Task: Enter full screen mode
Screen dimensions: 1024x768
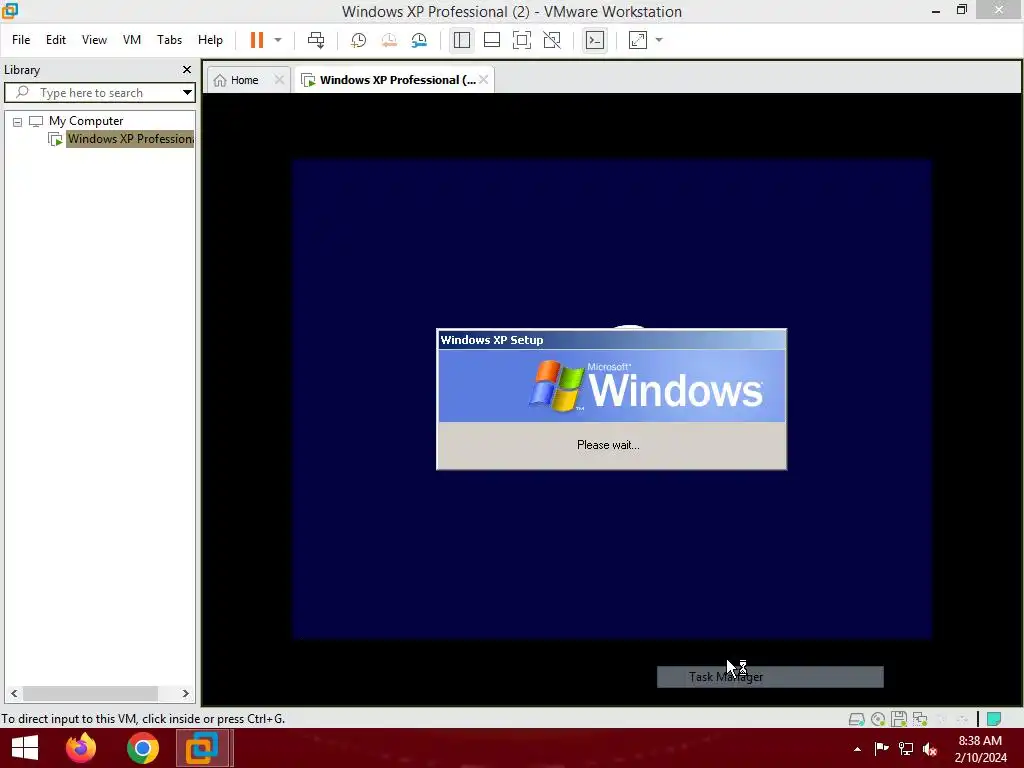Action: [522, 40]
